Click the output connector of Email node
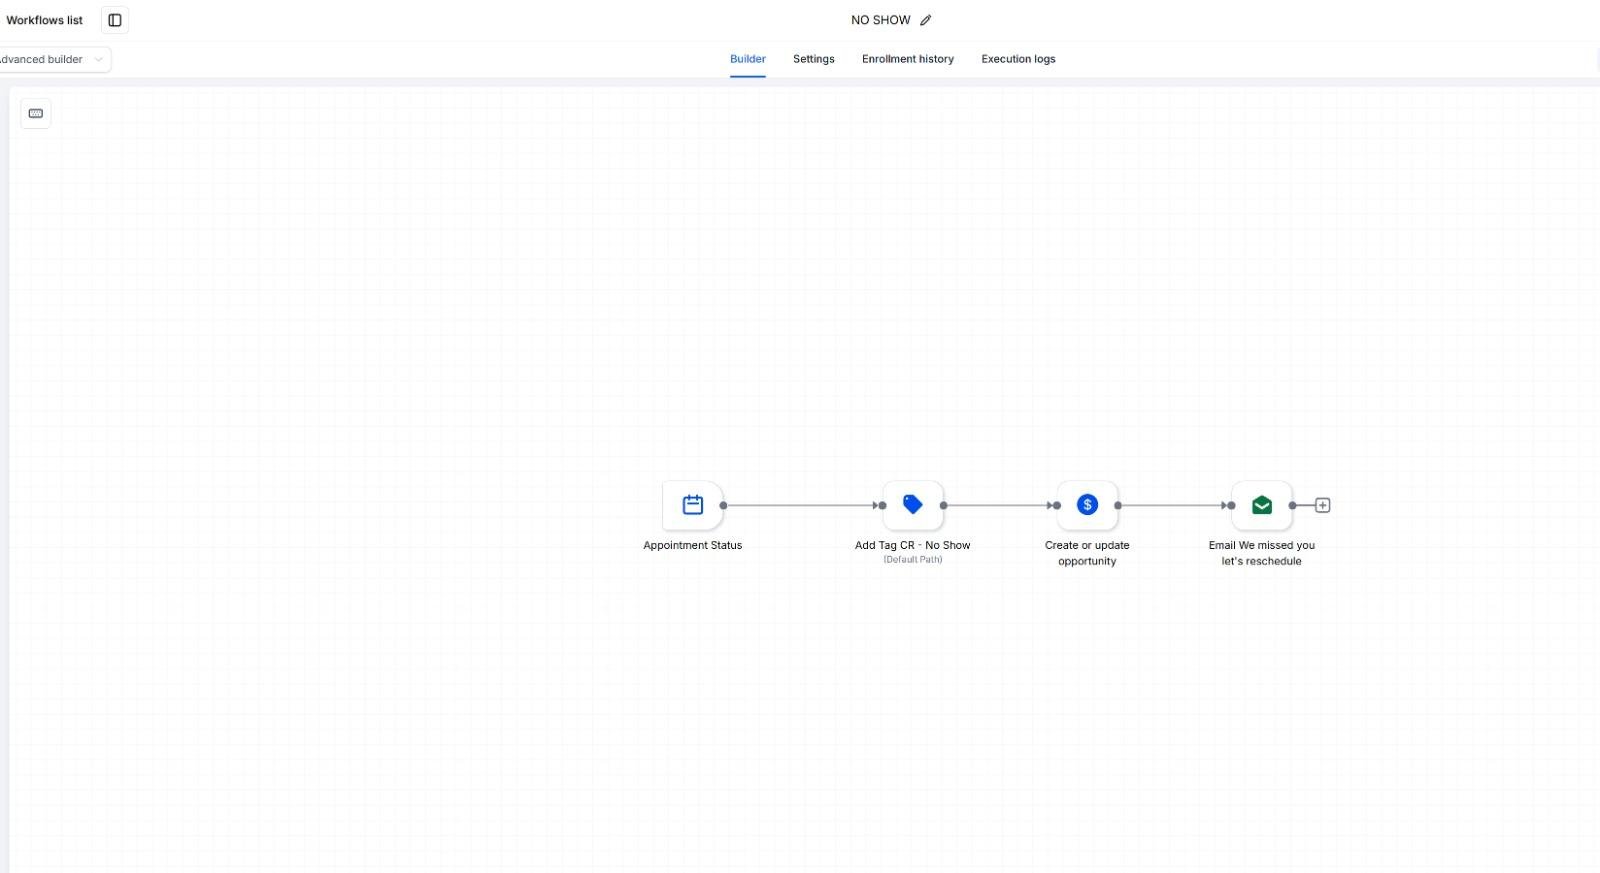The image size is (1600, 873). (x=1293, y=505)
